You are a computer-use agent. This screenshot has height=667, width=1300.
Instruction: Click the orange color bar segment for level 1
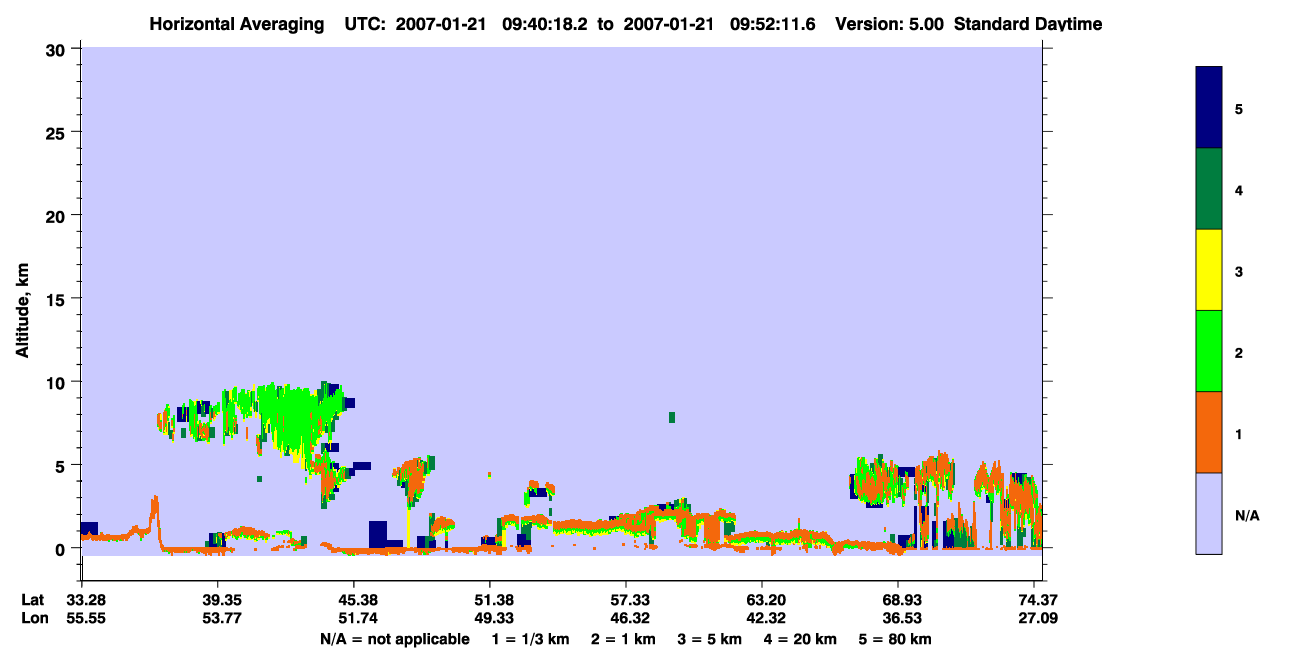[1209, 432]
